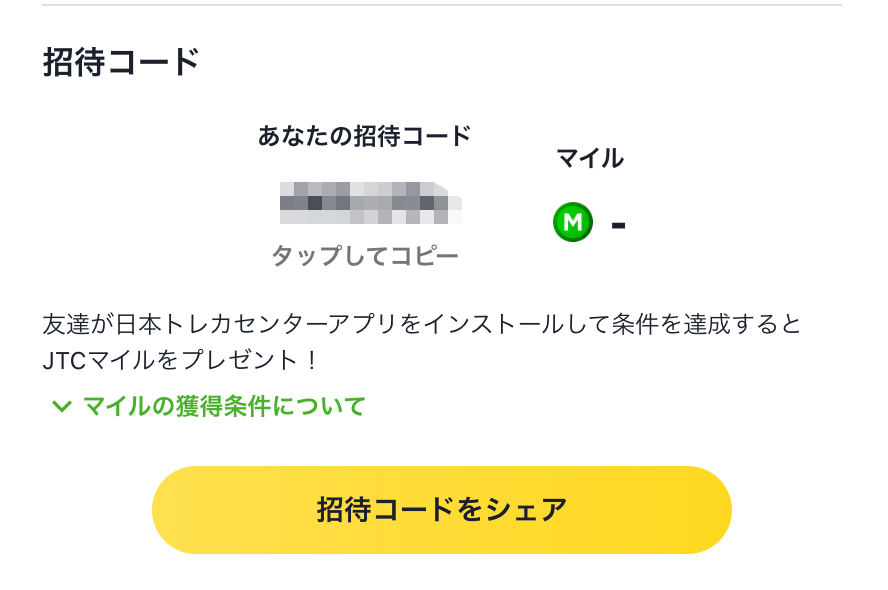Tap the green M mile coin icon
This screenshot has width=888, height=590.
pyautogui.click(x=573, y=222)
